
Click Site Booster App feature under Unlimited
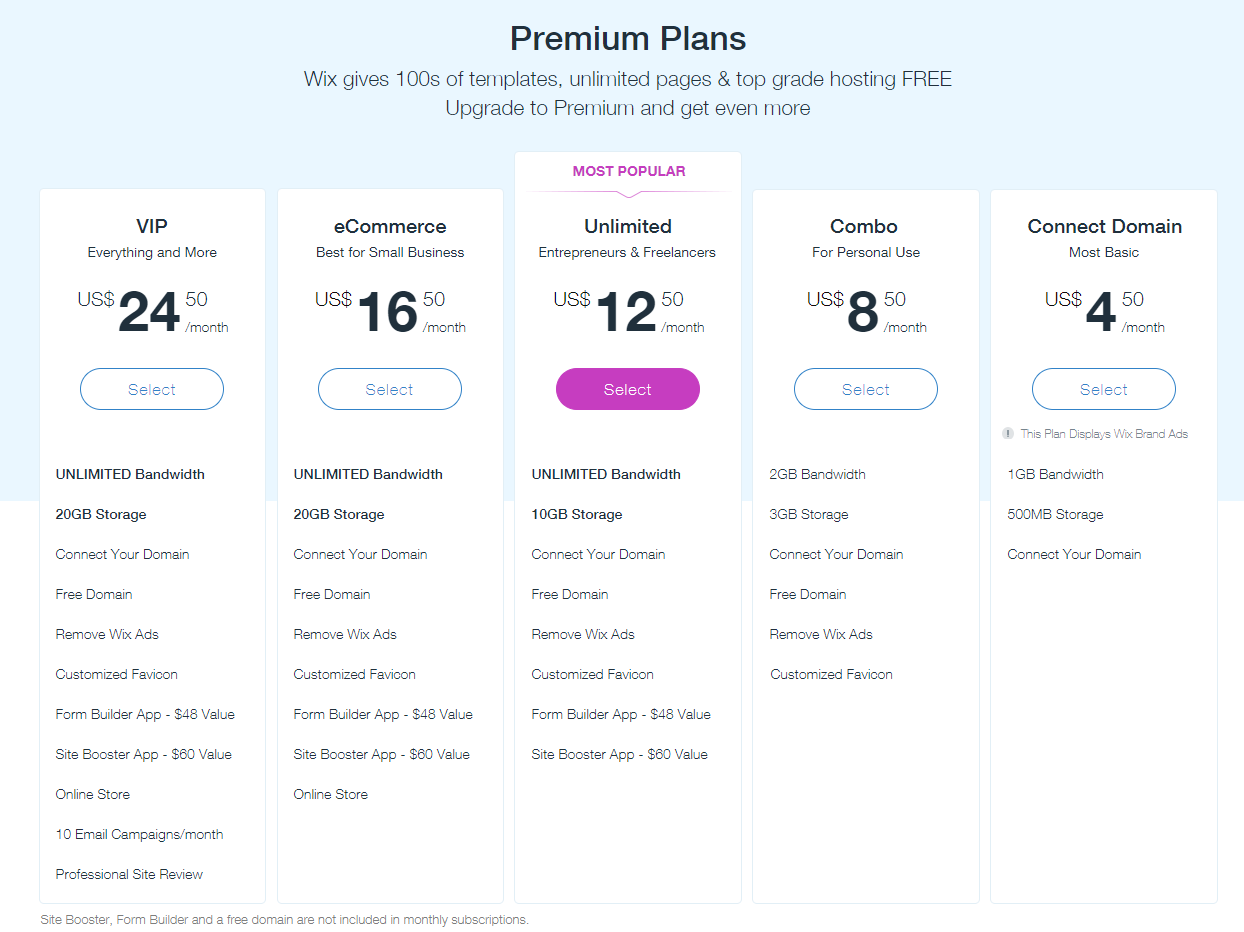[x=619, y=754]
